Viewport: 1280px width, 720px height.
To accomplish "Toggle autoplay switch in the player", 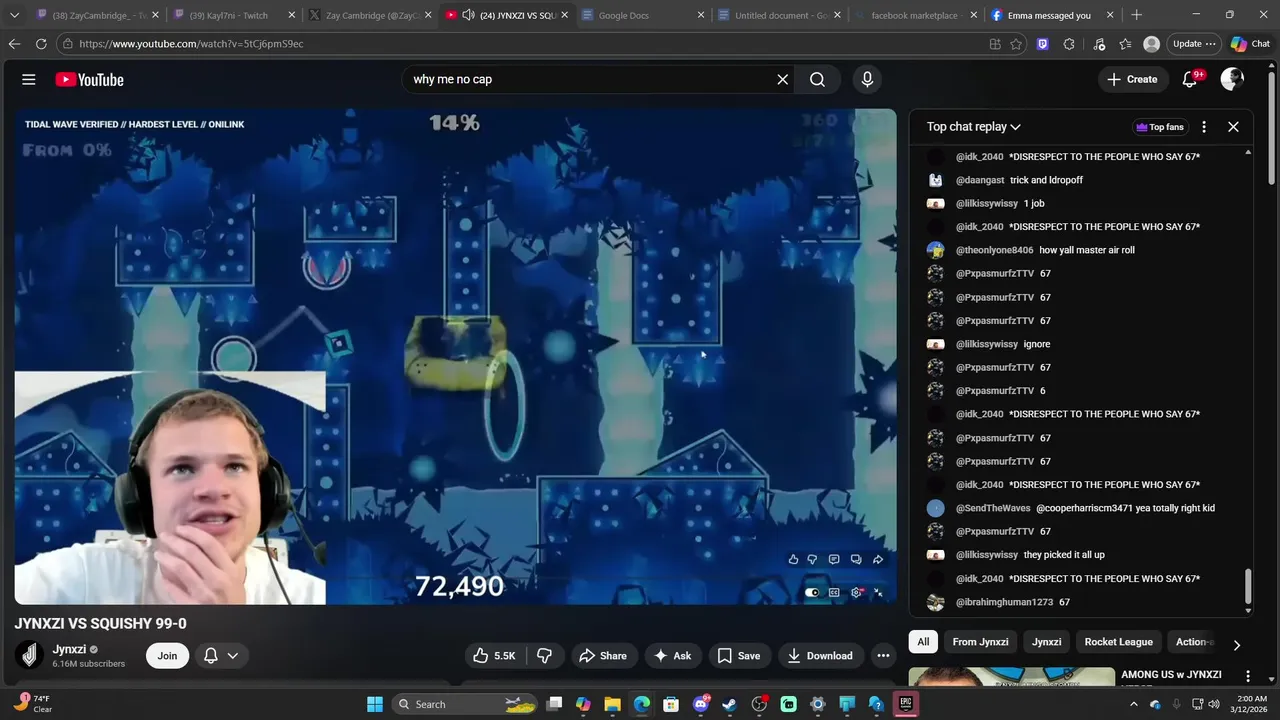I will (x=812, y=592).
